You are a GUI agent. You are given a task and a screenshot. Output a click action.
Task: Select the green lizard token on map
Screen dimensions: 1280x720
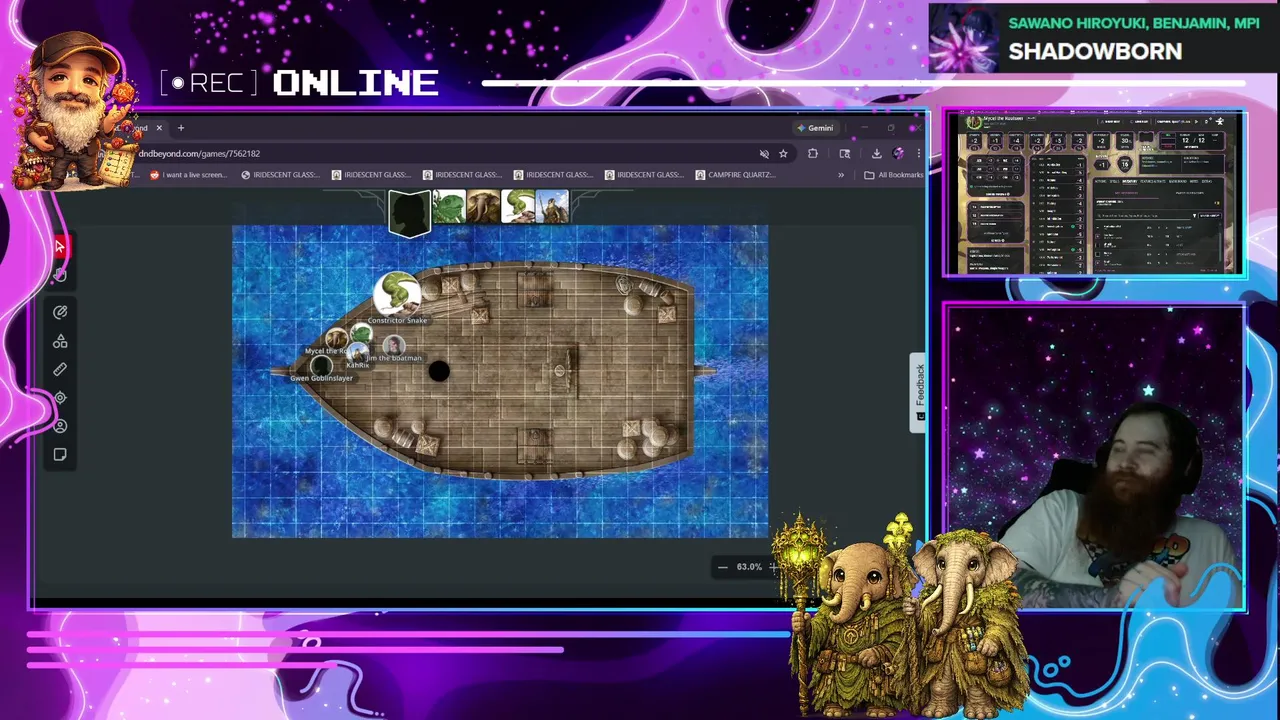pyautogui.click(x=361, y=333)
